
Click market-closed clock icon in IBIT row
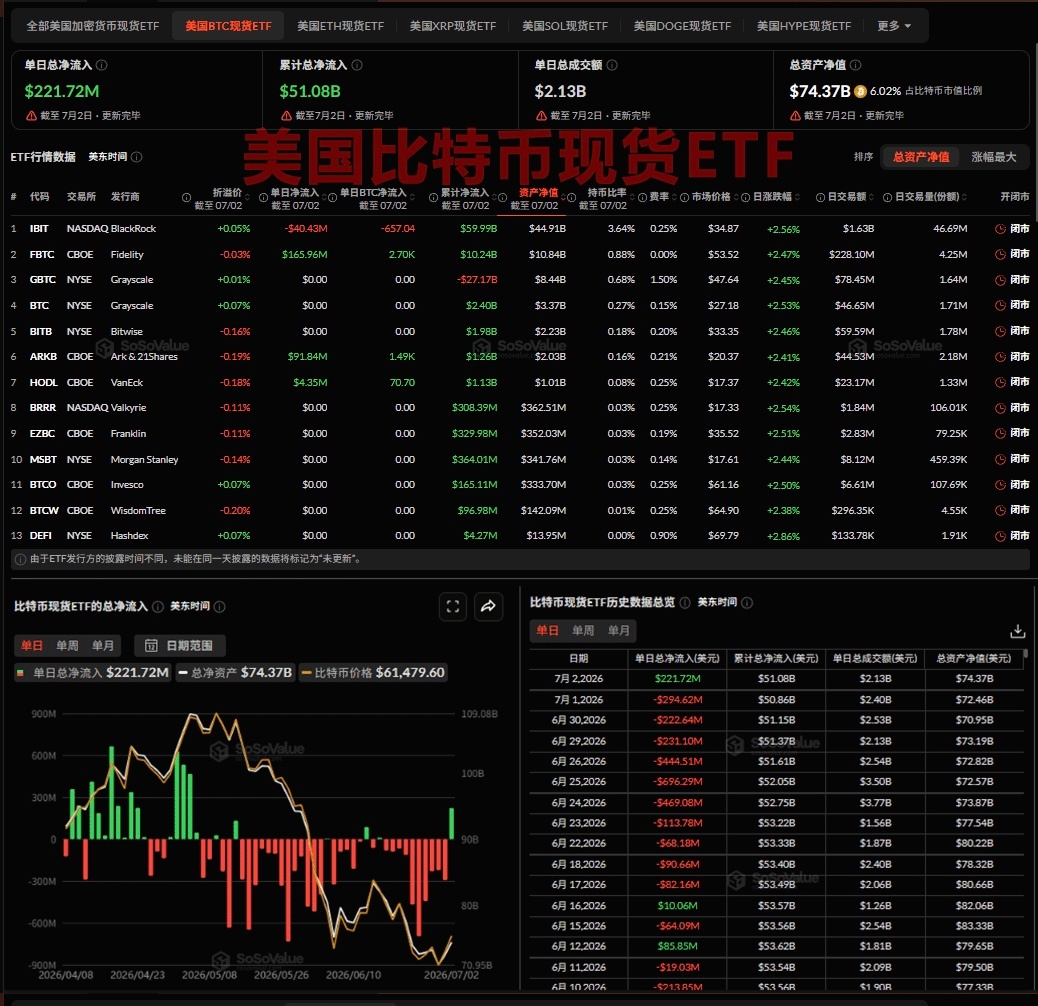coord(1000,229)
